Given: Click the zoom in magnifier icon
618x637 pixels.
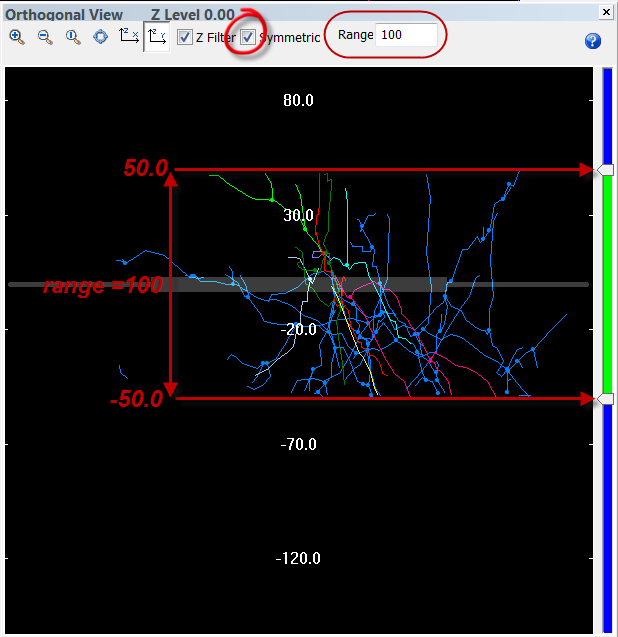Looking at the screenshot, I should [x=17, y=37].
